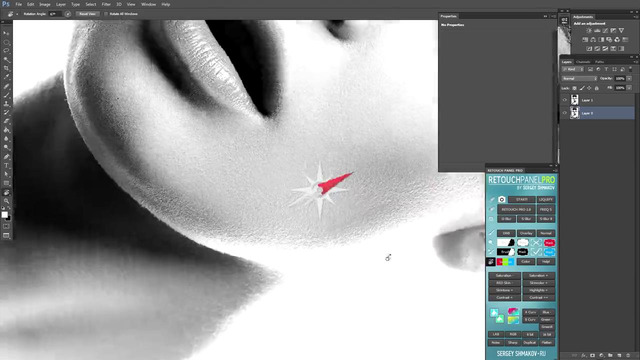This screenshot has height=360, width=640.
Task: Enable Rotate All Windows checkbox
Action: pos(106,14)
